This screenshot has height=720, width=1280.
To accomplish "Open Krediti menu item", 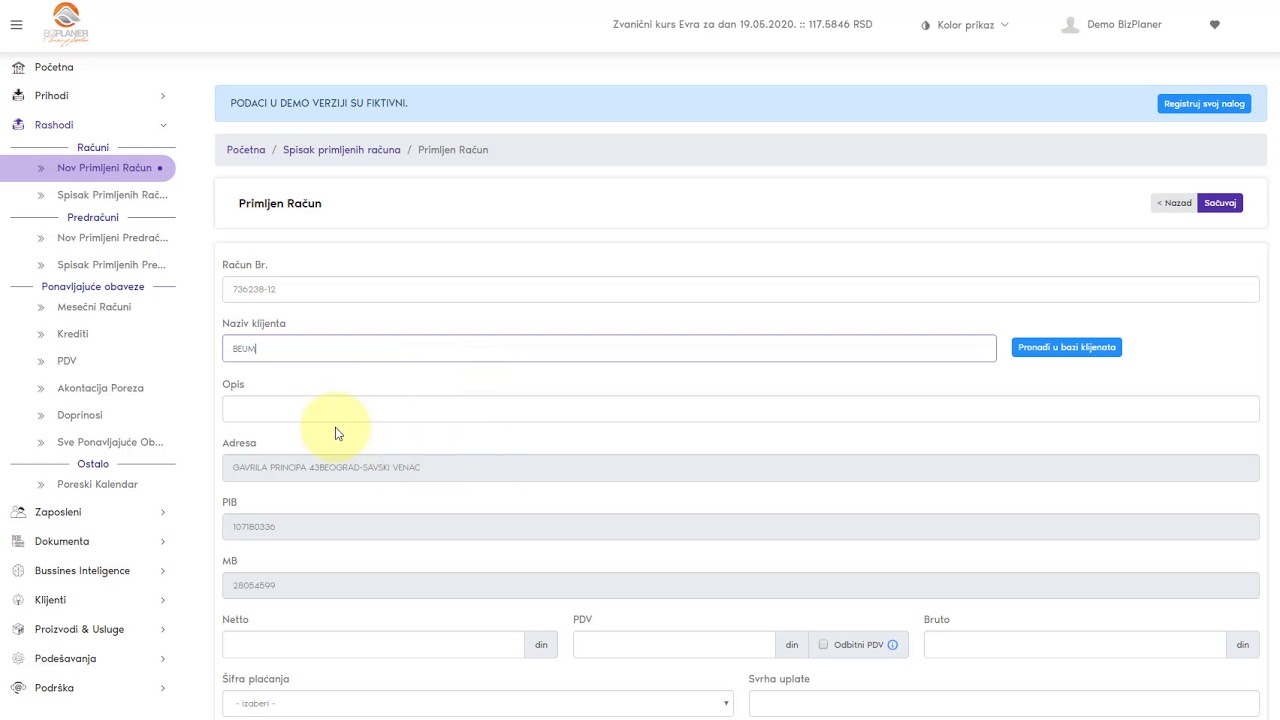I will click(73, 334).
